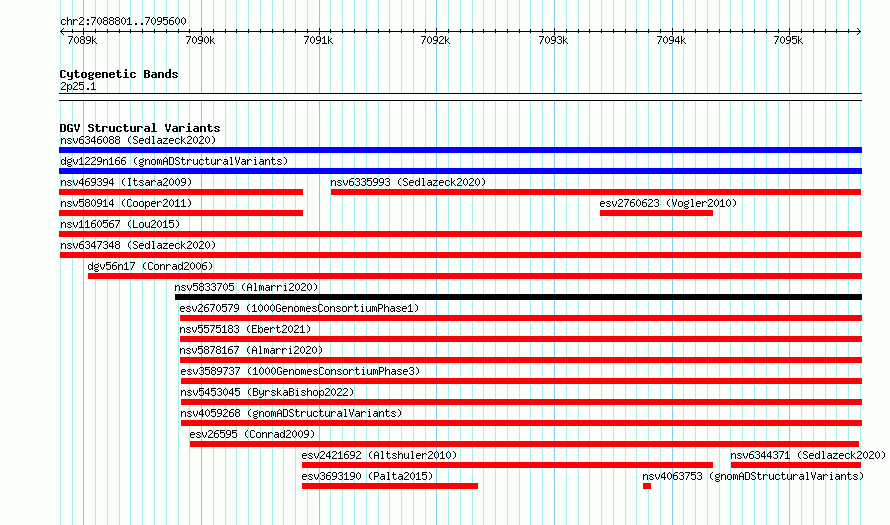Click the blue bar of nsv6346088
This screenshot has height=525, width=890.
point(460,150)
